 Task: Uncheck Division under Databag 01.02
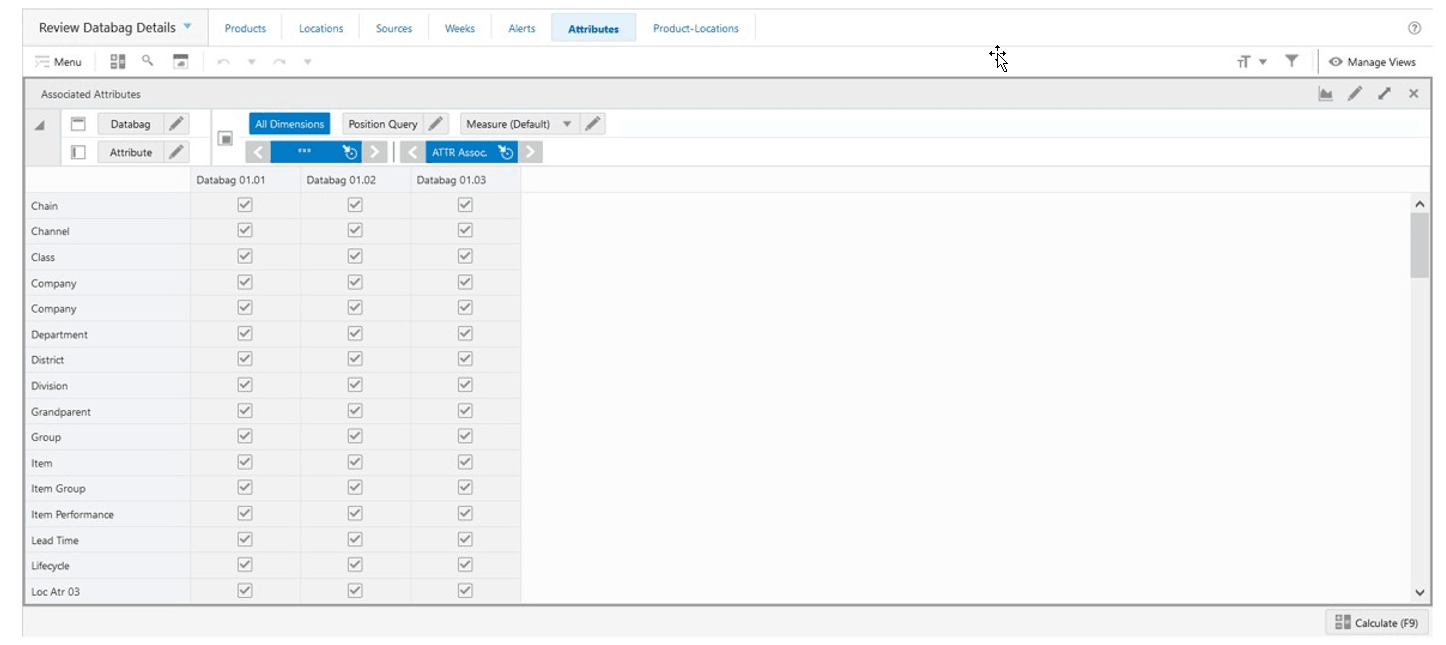pos(354,385)
